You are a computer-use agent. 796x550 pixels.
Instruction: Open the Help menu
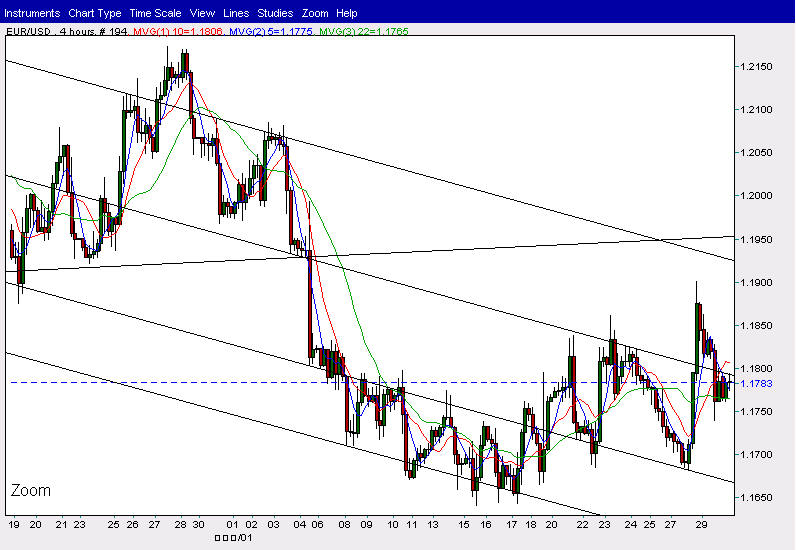[x=347, y=13]
